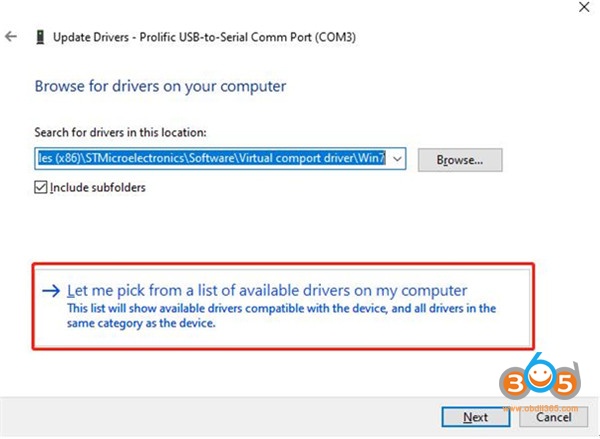Click the back arrow in the title bar
The width and height of the screenshot is (600, 439).
(12, 37)
